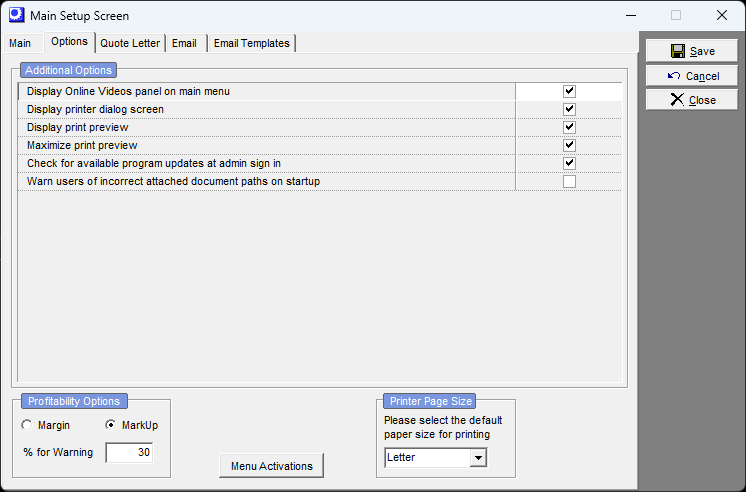
Task: Toggle Display print preview checkbox
Action: (x=569, y=127)
